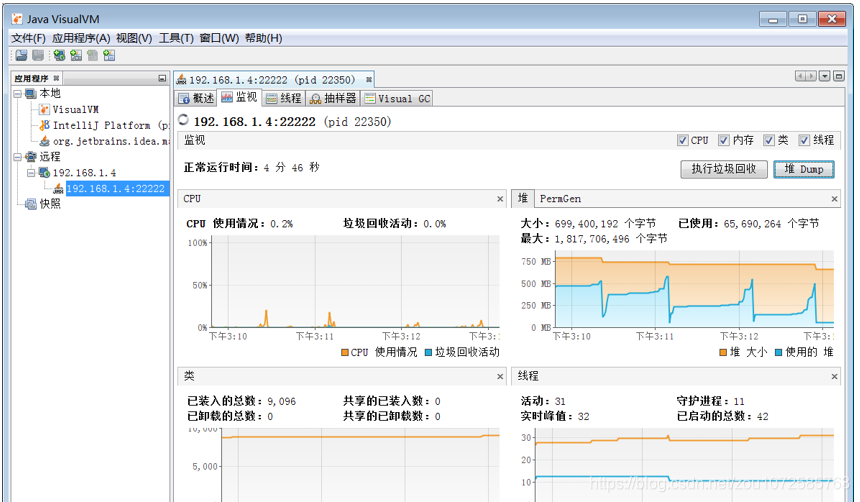Uncheck the 内存 checkbox
The image size is (860, 502).
pyautogui.click(x=723, y=140)
